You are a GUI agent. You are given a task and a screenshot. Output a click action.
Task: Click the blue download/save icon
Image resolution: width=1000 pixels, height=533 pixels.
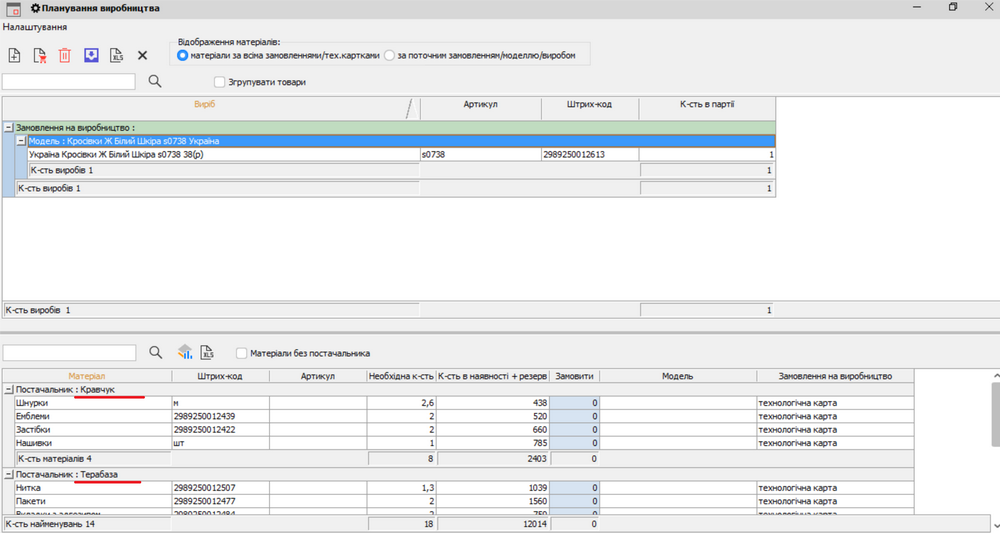pos(91,56)
